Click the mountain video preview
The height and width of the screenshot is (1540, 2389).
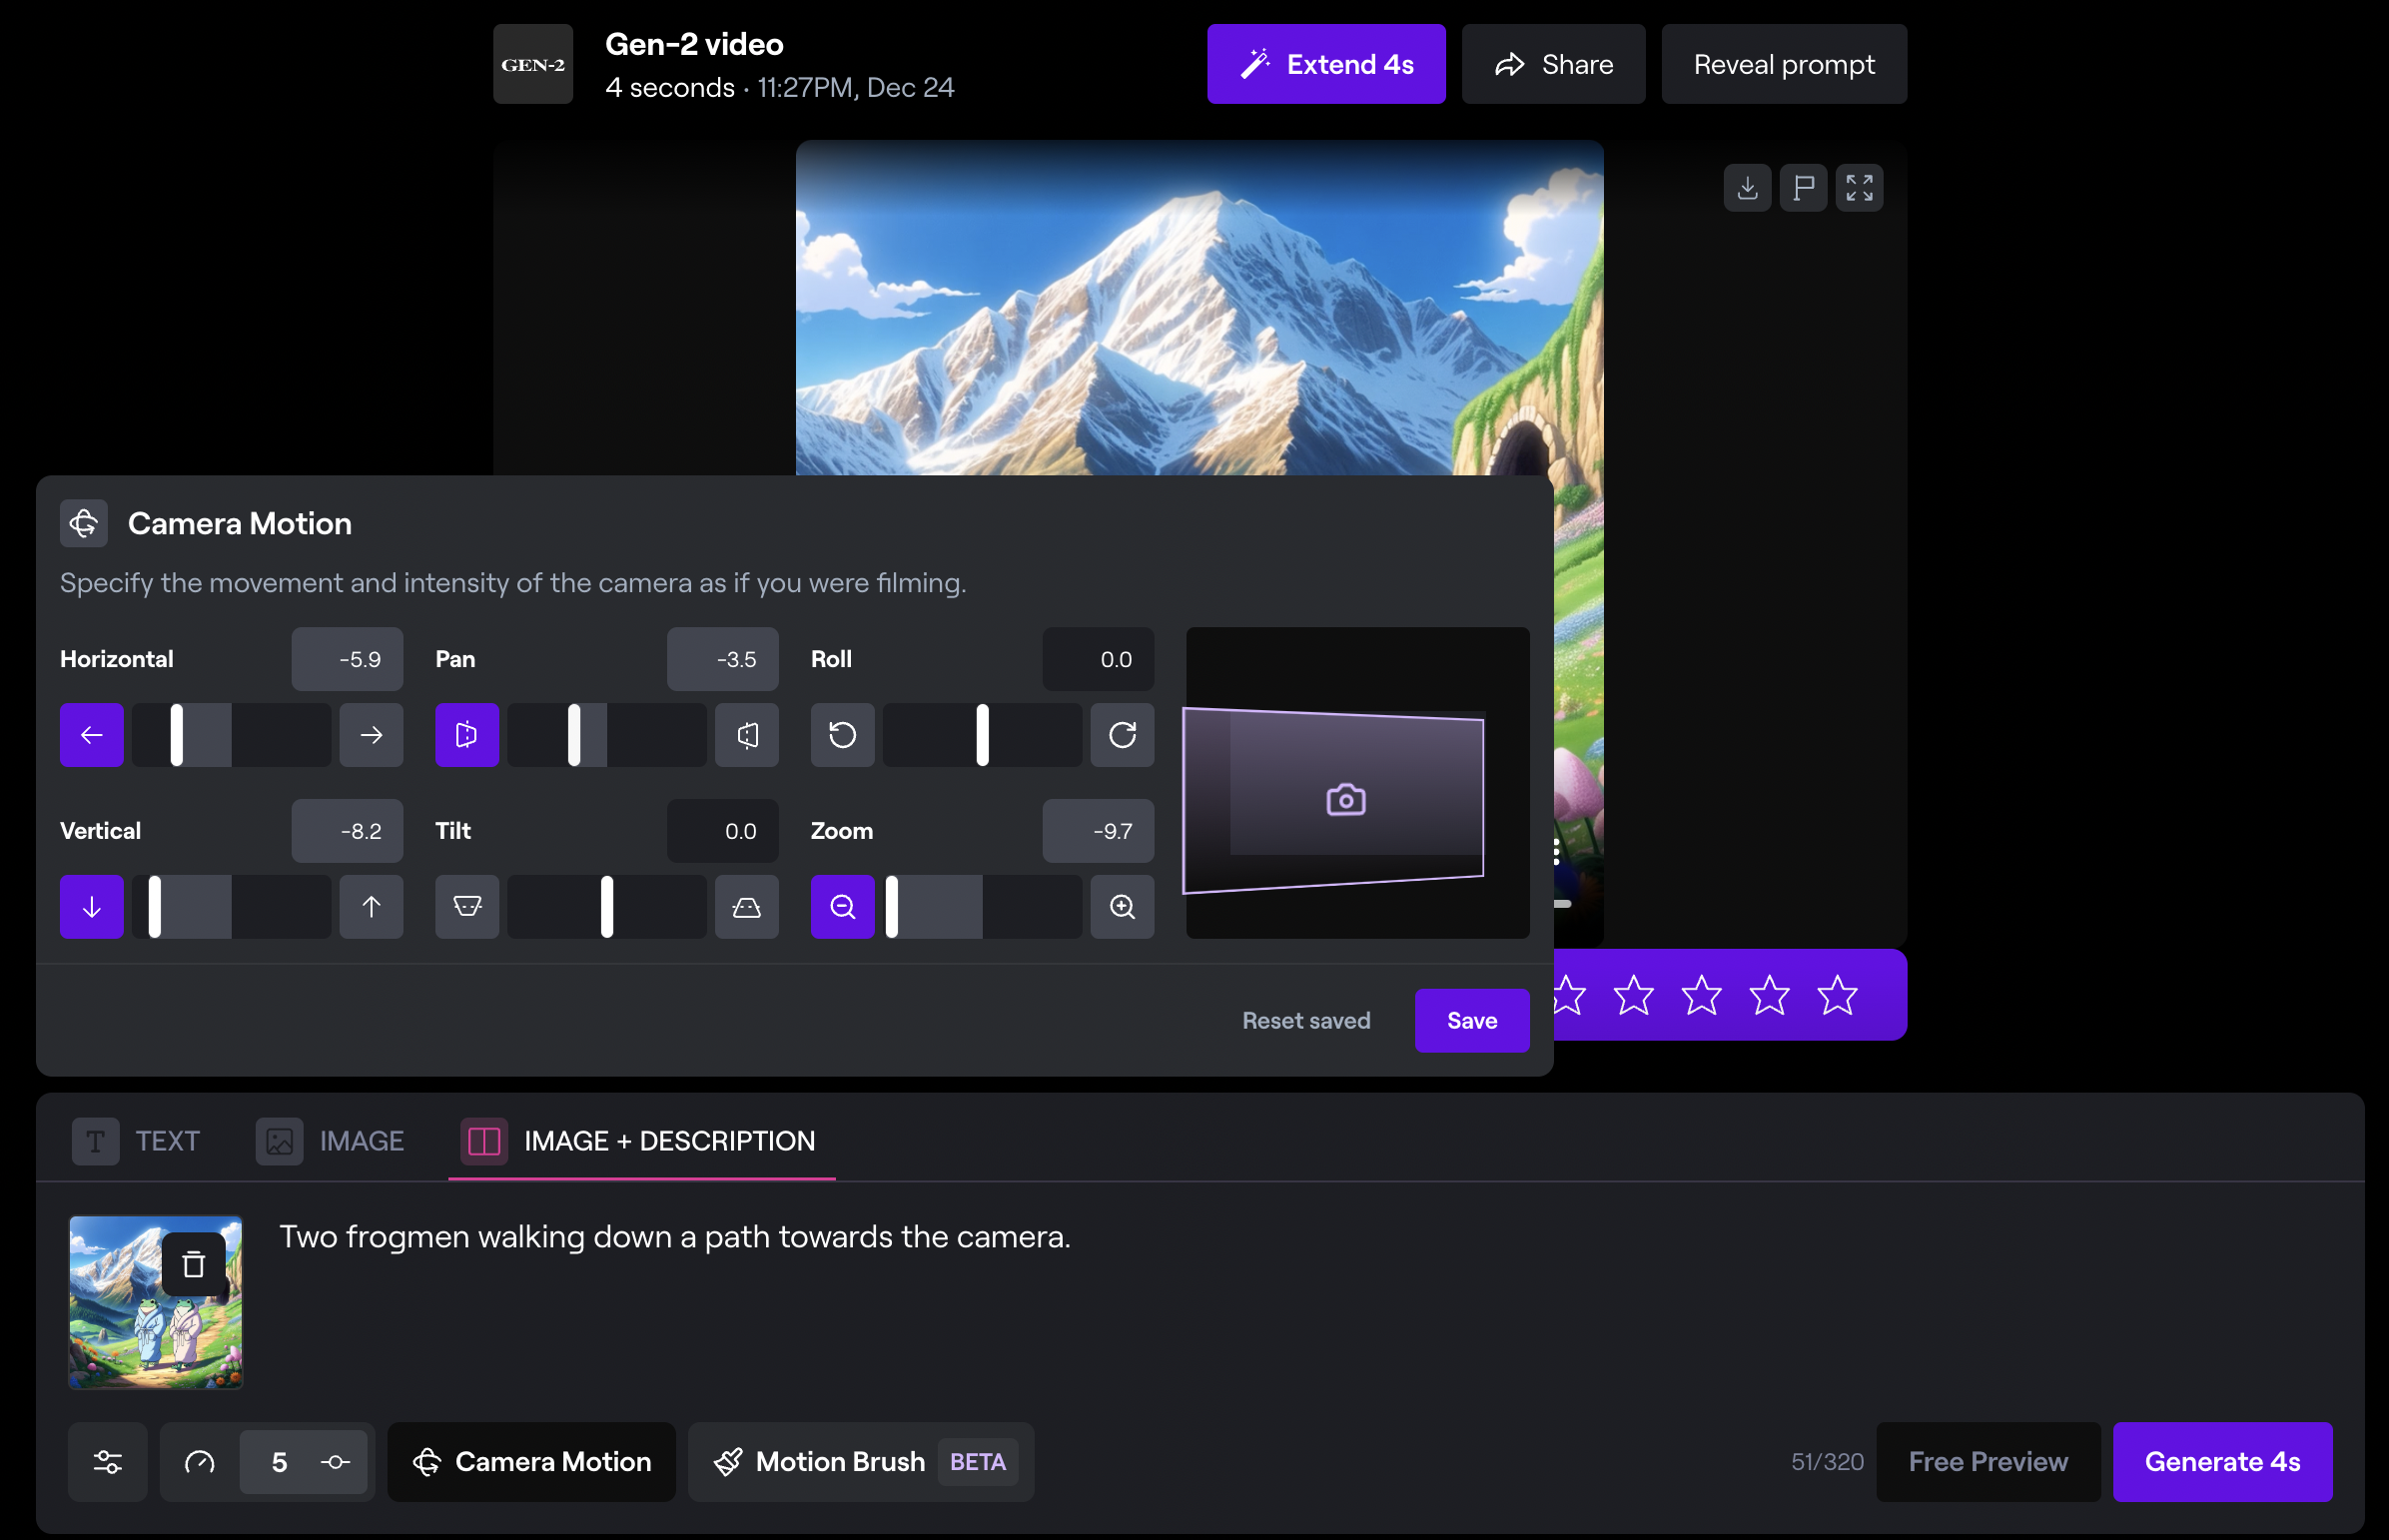coord(1199,308)
